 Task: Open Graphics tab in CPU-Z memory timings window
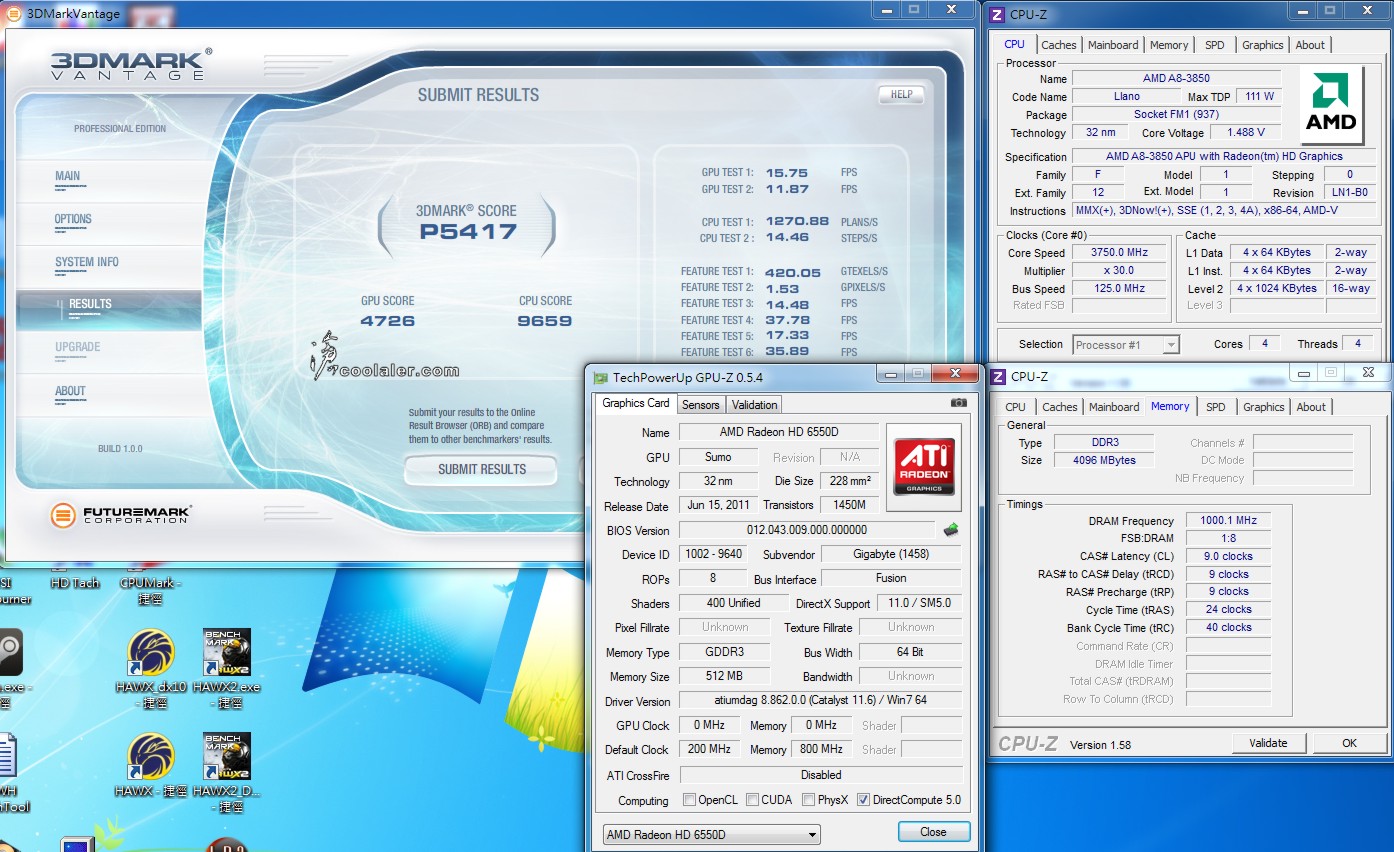[1263, 407]
